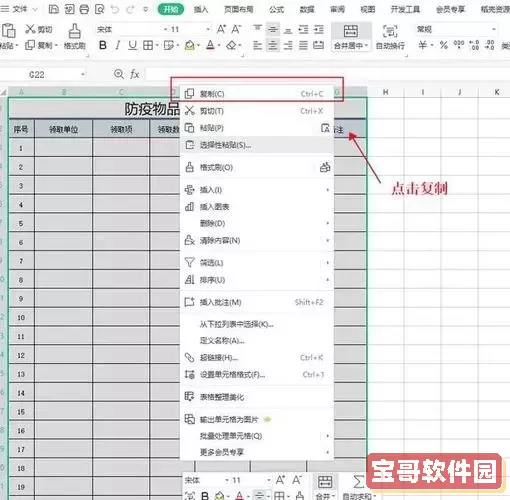This screenshot has height=500, width=510.
Task: Open the font color dropdown arrow
Action: click(x=219, y=45)
